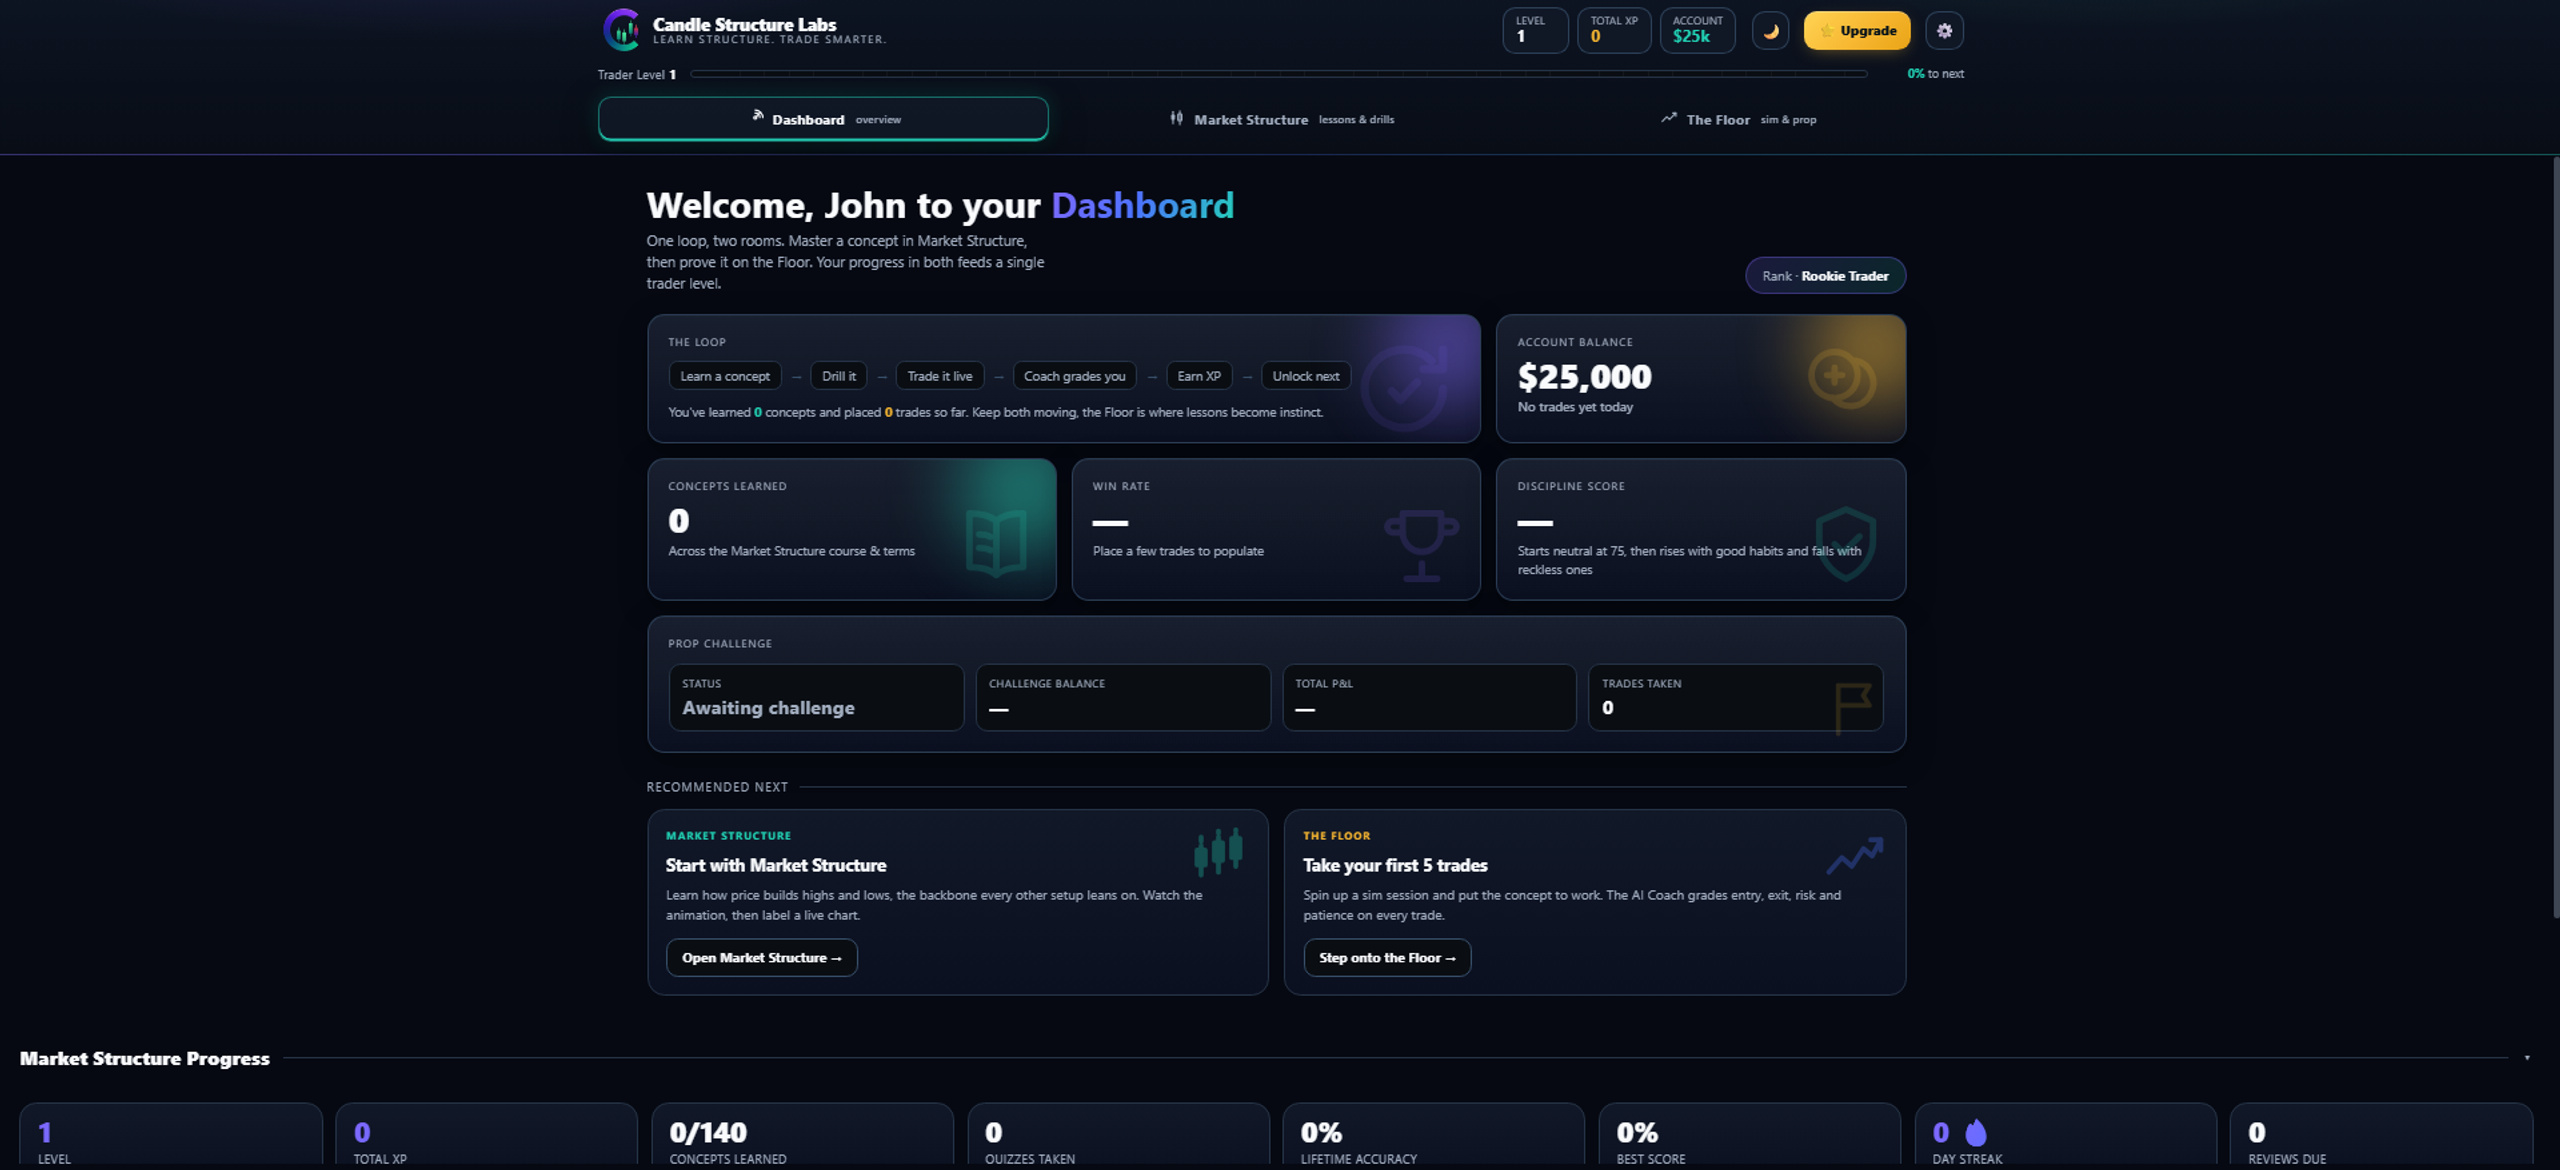
Task: Click the yellow Upgrade button
Action: (x=1857, y=31)
